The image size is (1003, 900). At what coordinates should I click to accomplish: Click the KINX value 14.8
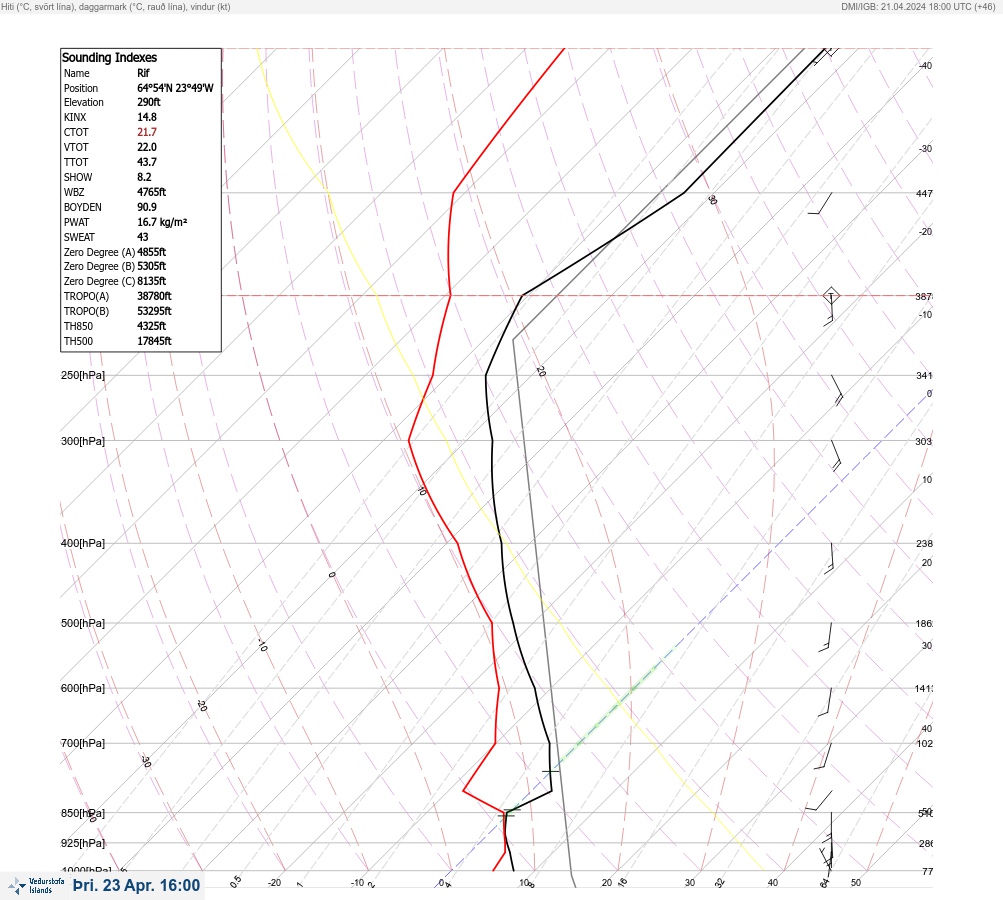point(147,117)
